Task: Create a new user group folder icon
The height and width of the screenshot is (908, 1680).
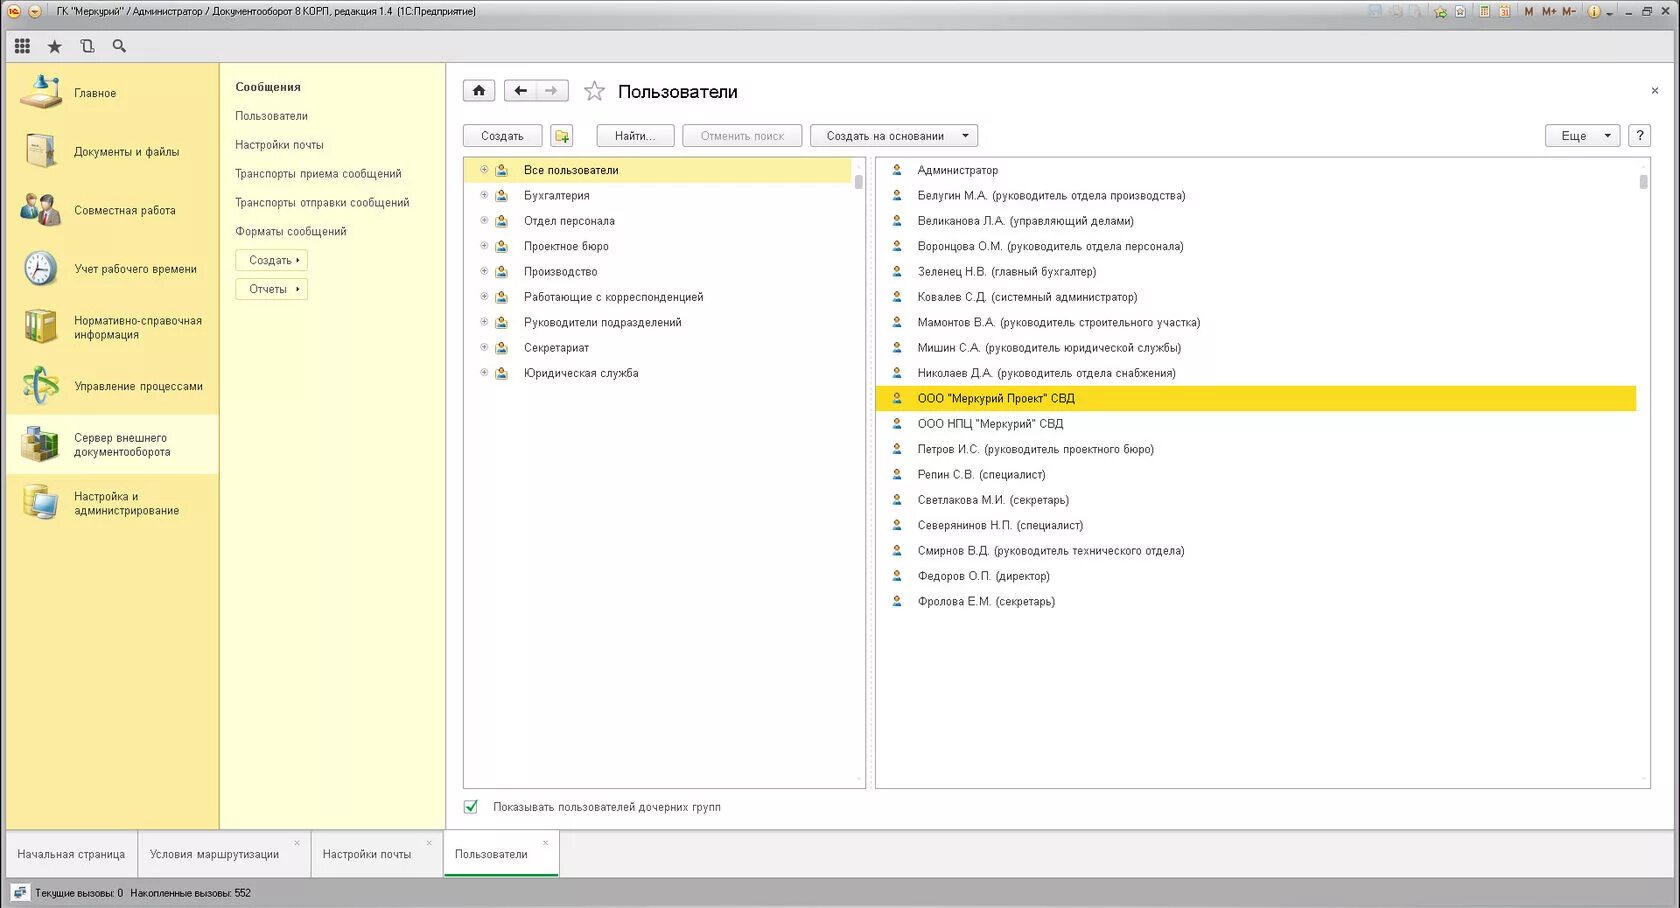Action: [562, 136]
